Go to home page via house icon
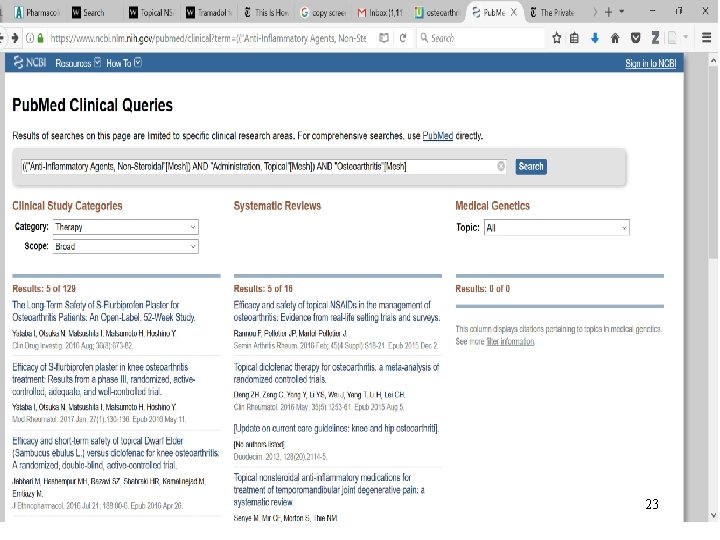Viewport: 720px width, 540px height. click(x=615, y=38)
